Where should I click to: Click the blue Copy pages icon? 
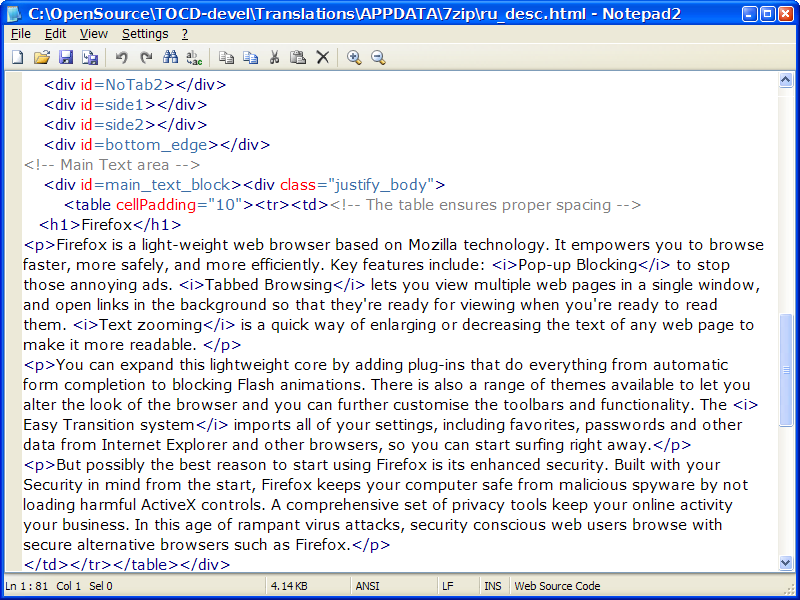point(250,57)
